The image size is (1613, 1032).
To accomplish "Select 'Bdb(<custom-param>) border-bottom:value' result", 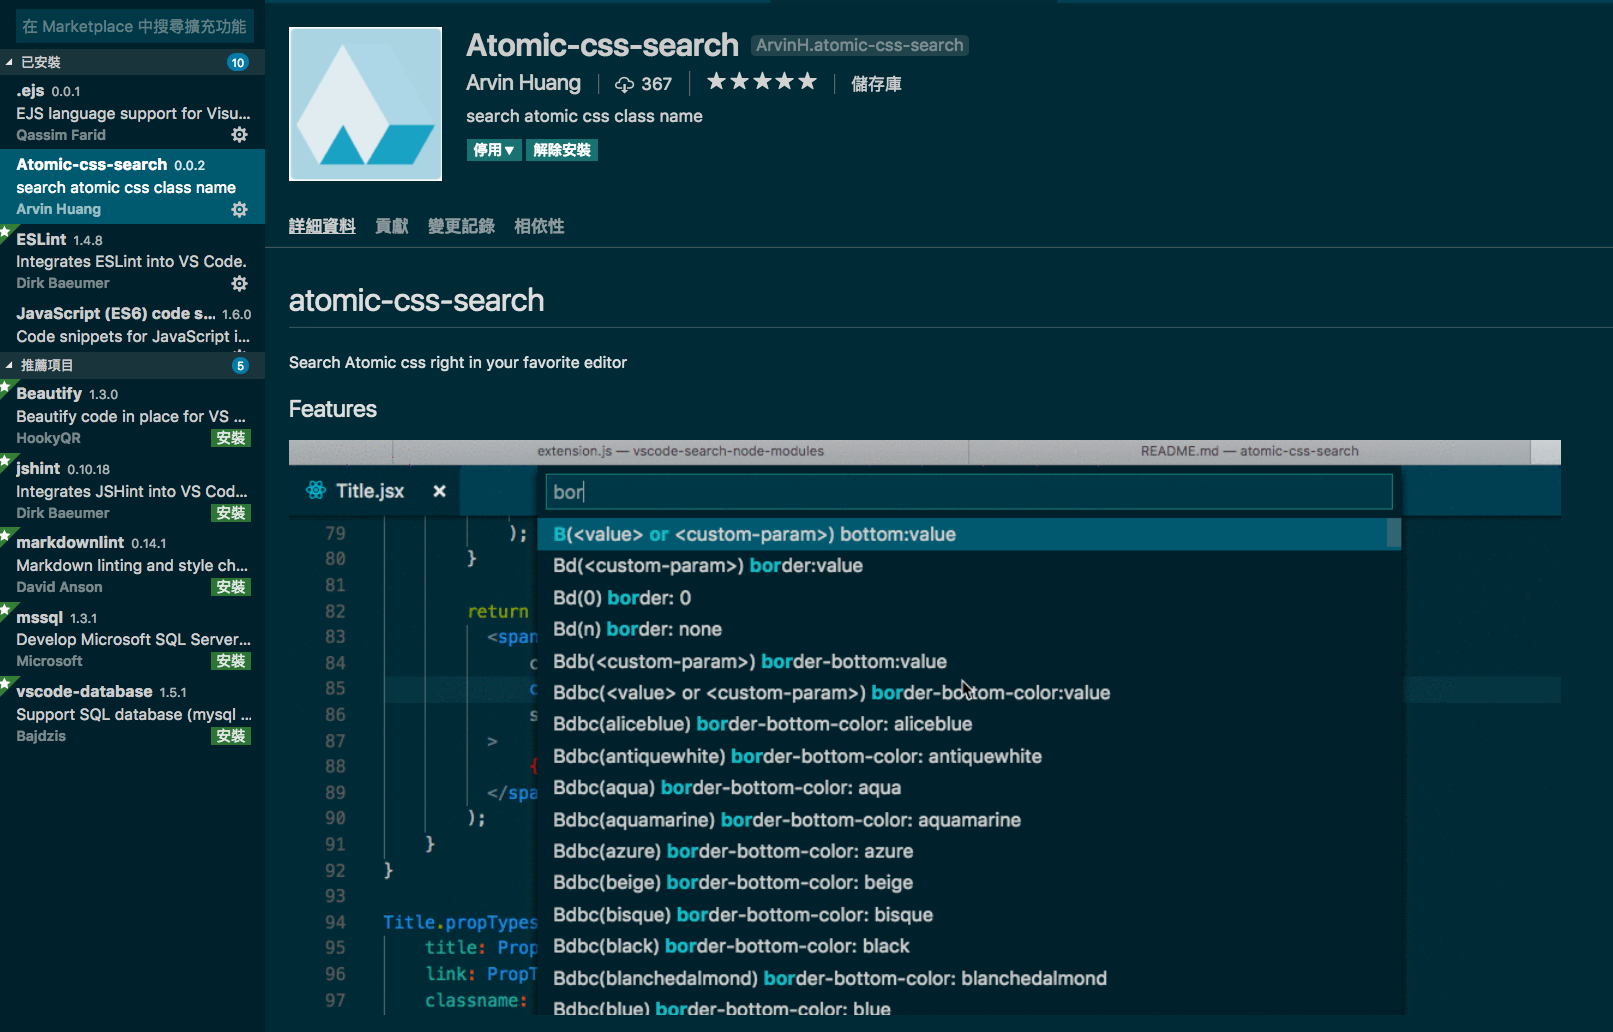I will pos(969,661).
